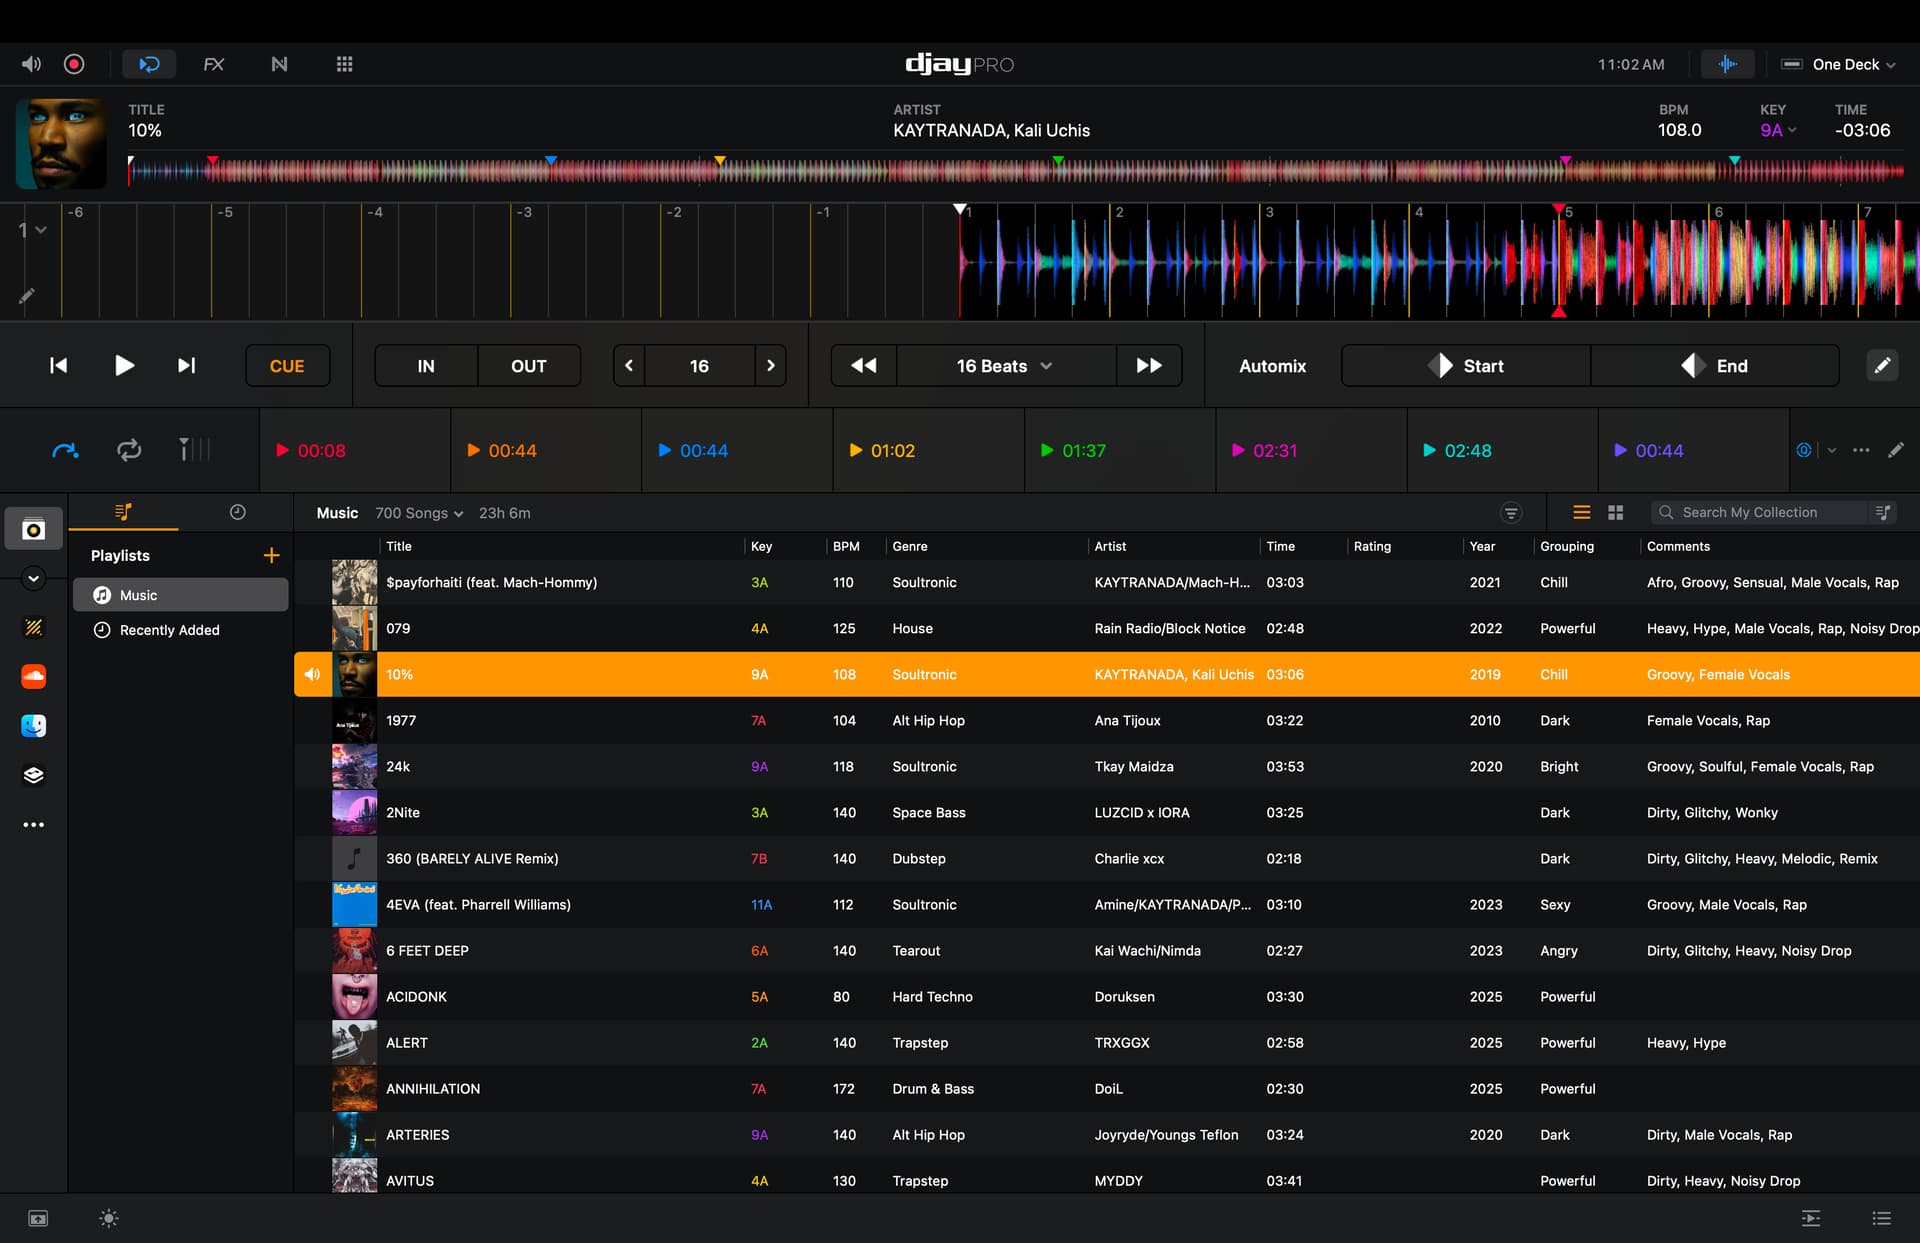Edit cue points with pencil icon
This screenshot has width=1920, height=1243.
click(1896, 450)
